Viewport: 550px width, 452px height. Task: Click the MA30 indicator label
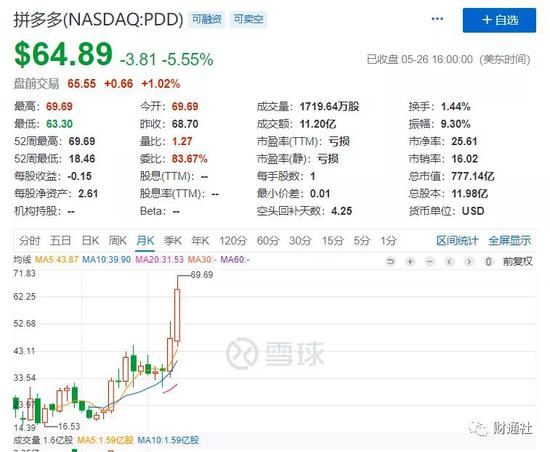coord(202,260)
